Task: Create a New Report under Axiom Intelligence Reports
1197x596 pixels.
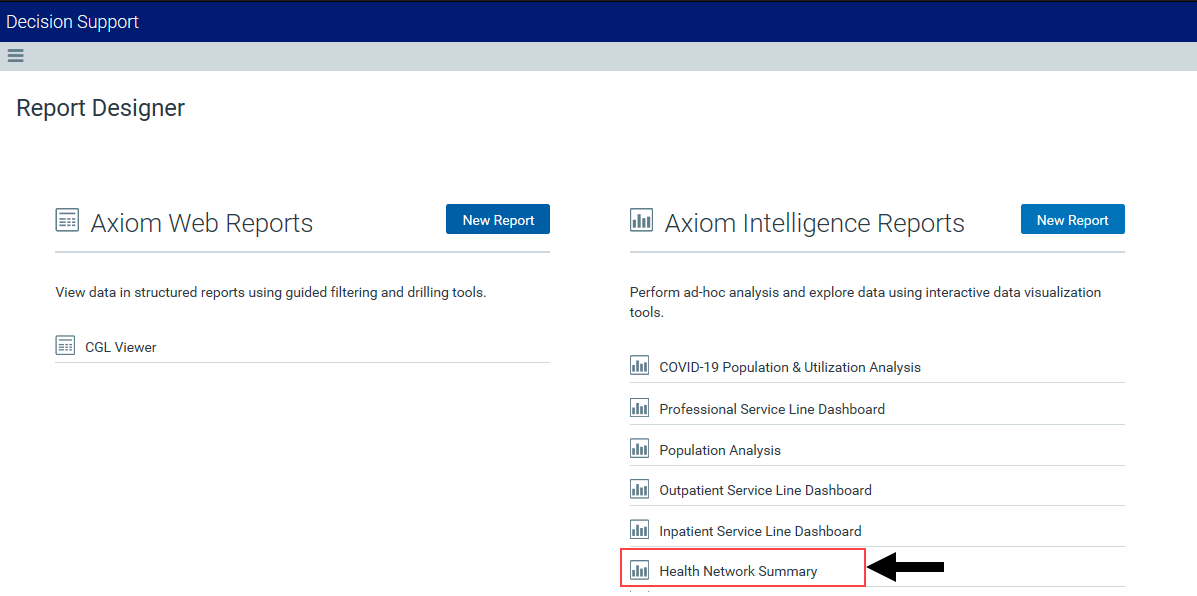Action: 1073,219
